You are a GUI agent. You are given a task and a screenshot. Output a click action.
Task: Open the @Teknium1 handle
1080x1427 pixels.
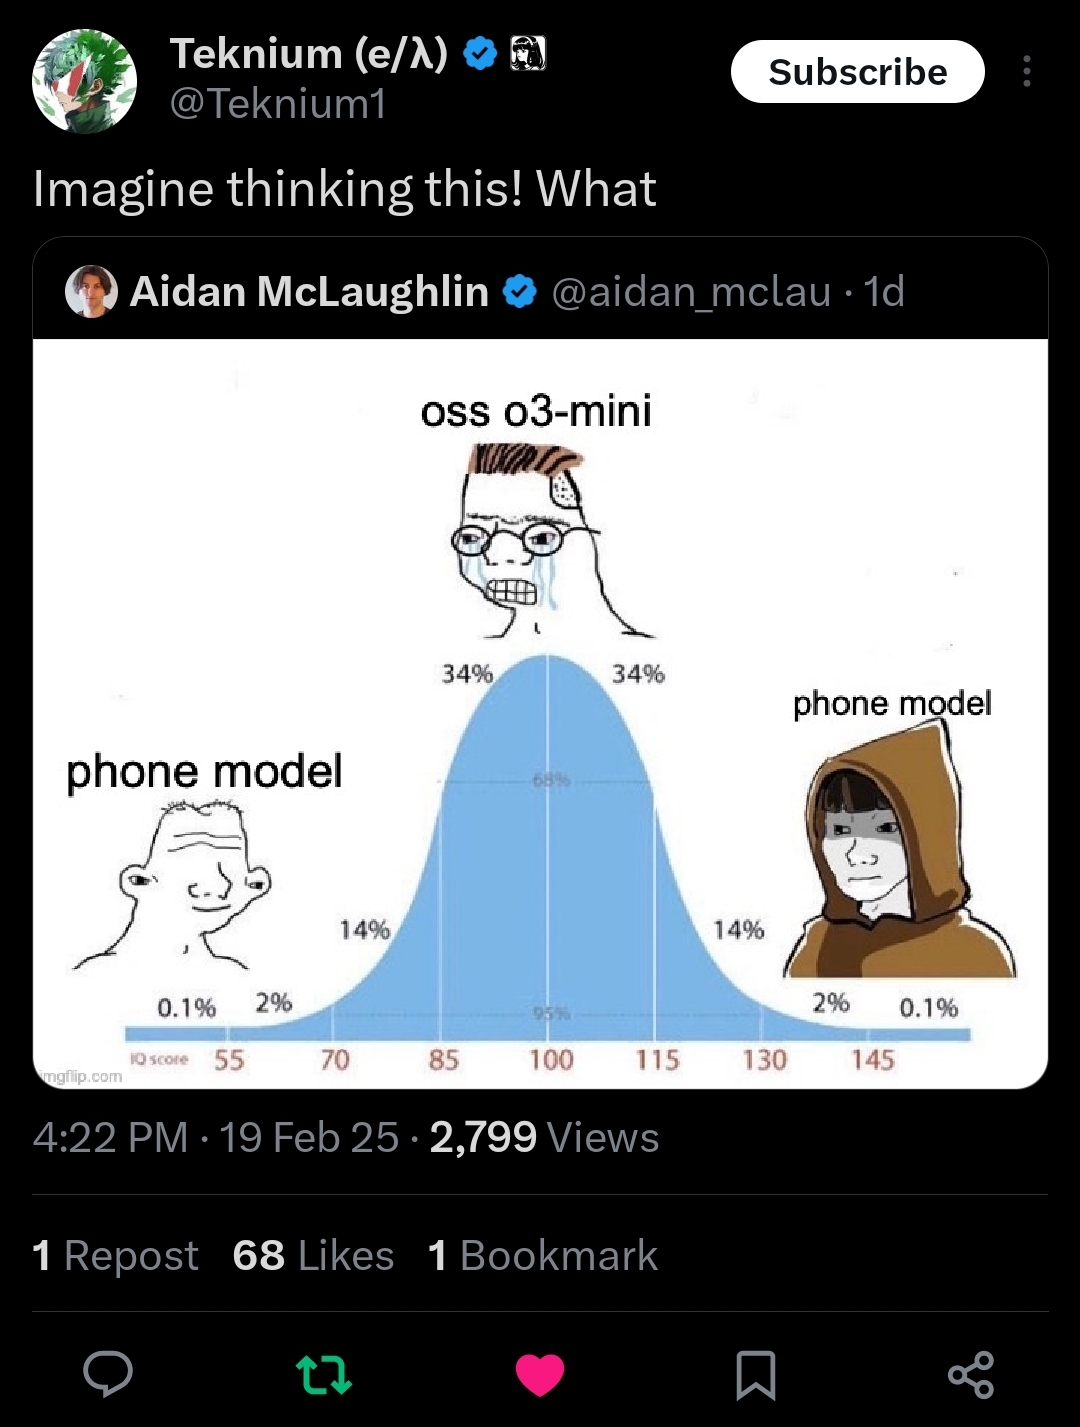[x=278, y=104]
